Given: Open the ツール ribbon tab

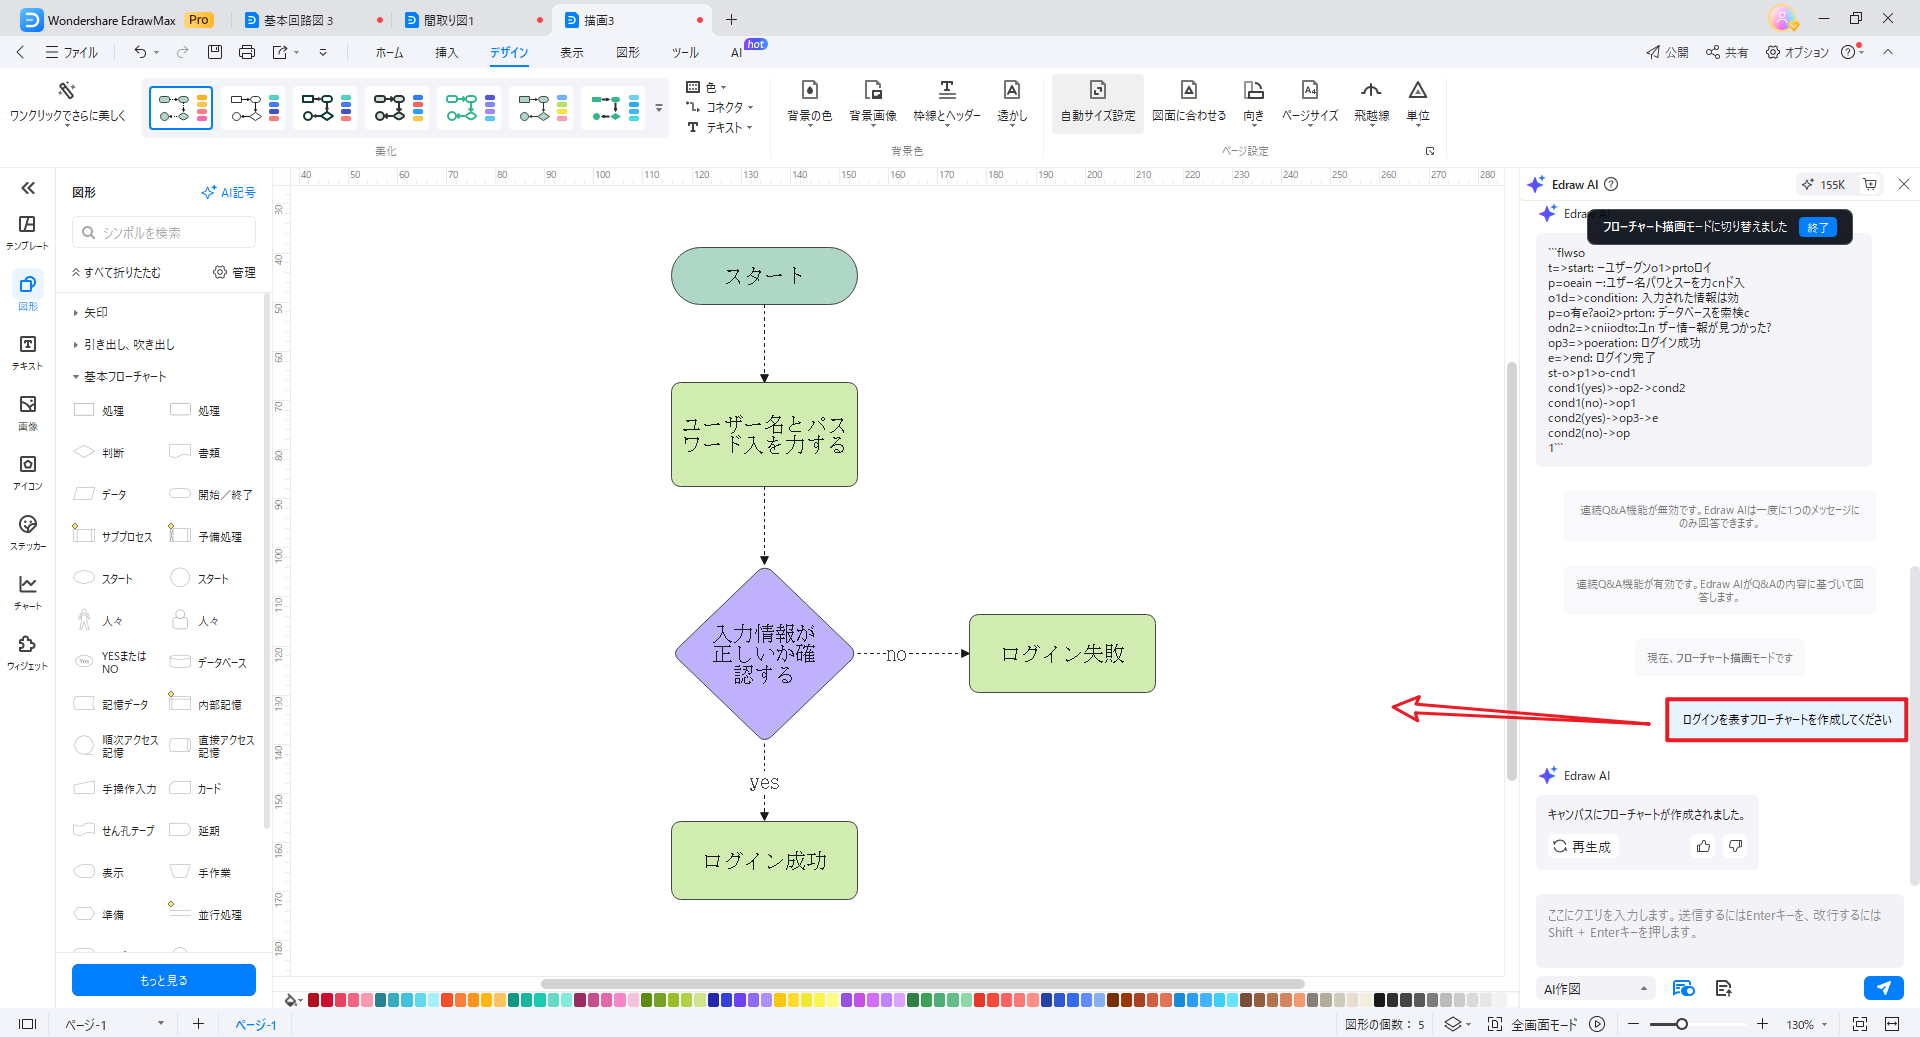Looking at the screenshot, I should tap(685, 52).
